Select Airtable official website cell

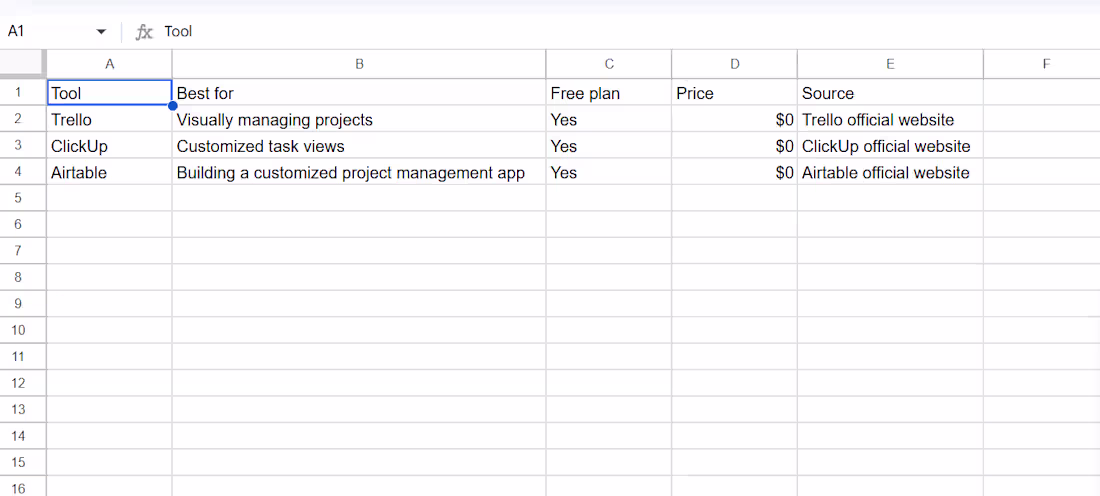890,173
